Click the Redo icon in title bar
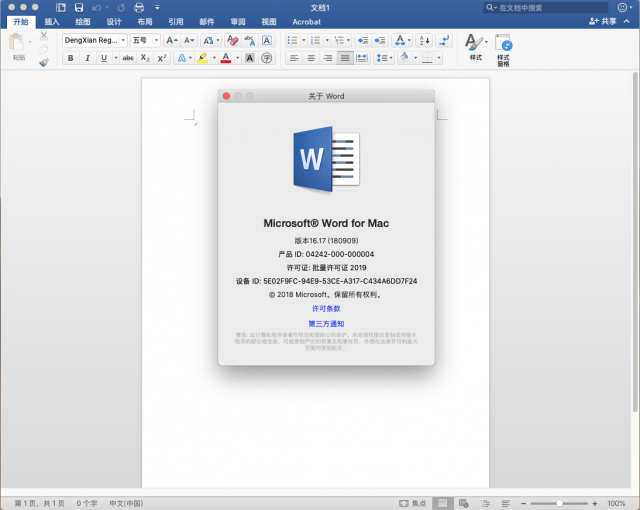 pyautogui.click(x=121, y=7)
